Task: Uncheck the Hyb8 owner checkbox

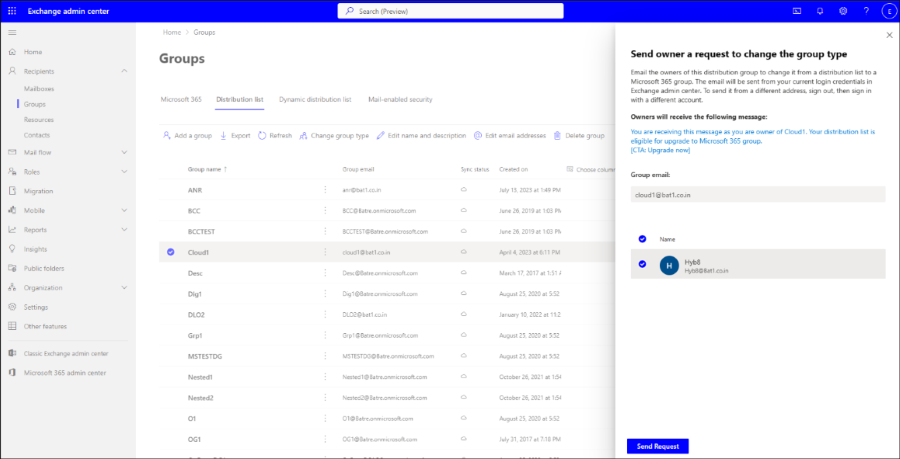Action: pyautogui.click(x=642, y=264)
